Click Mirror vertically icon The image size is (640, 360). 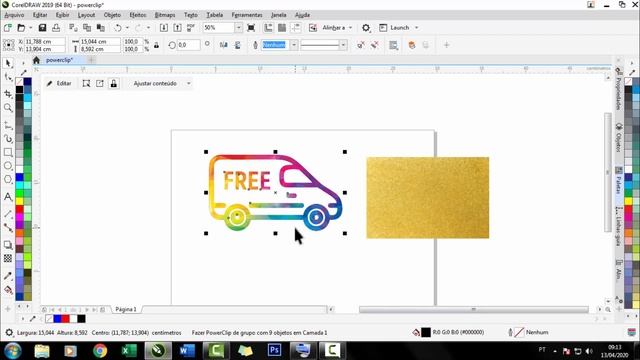tap(238, 45)
